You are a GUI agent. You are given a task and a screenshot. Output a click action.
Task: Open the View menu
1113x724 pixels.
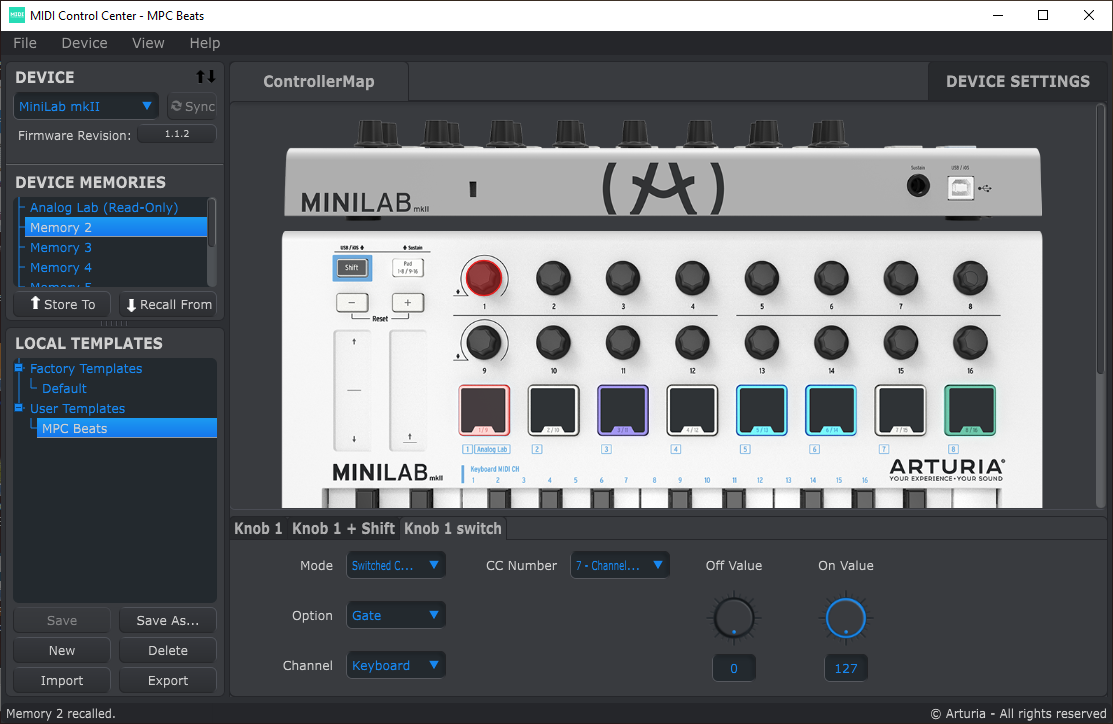[x=148, y=43]
